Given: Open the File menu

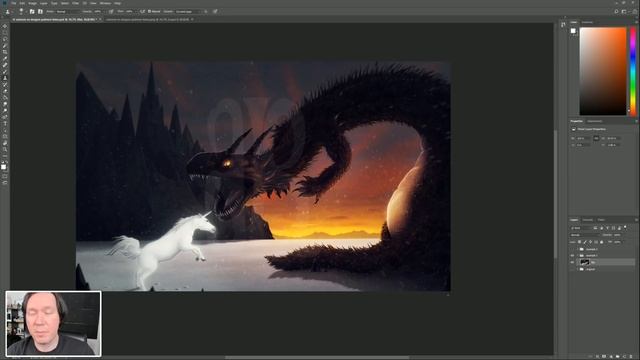Looking at the screenshot, I should point(13,3).
